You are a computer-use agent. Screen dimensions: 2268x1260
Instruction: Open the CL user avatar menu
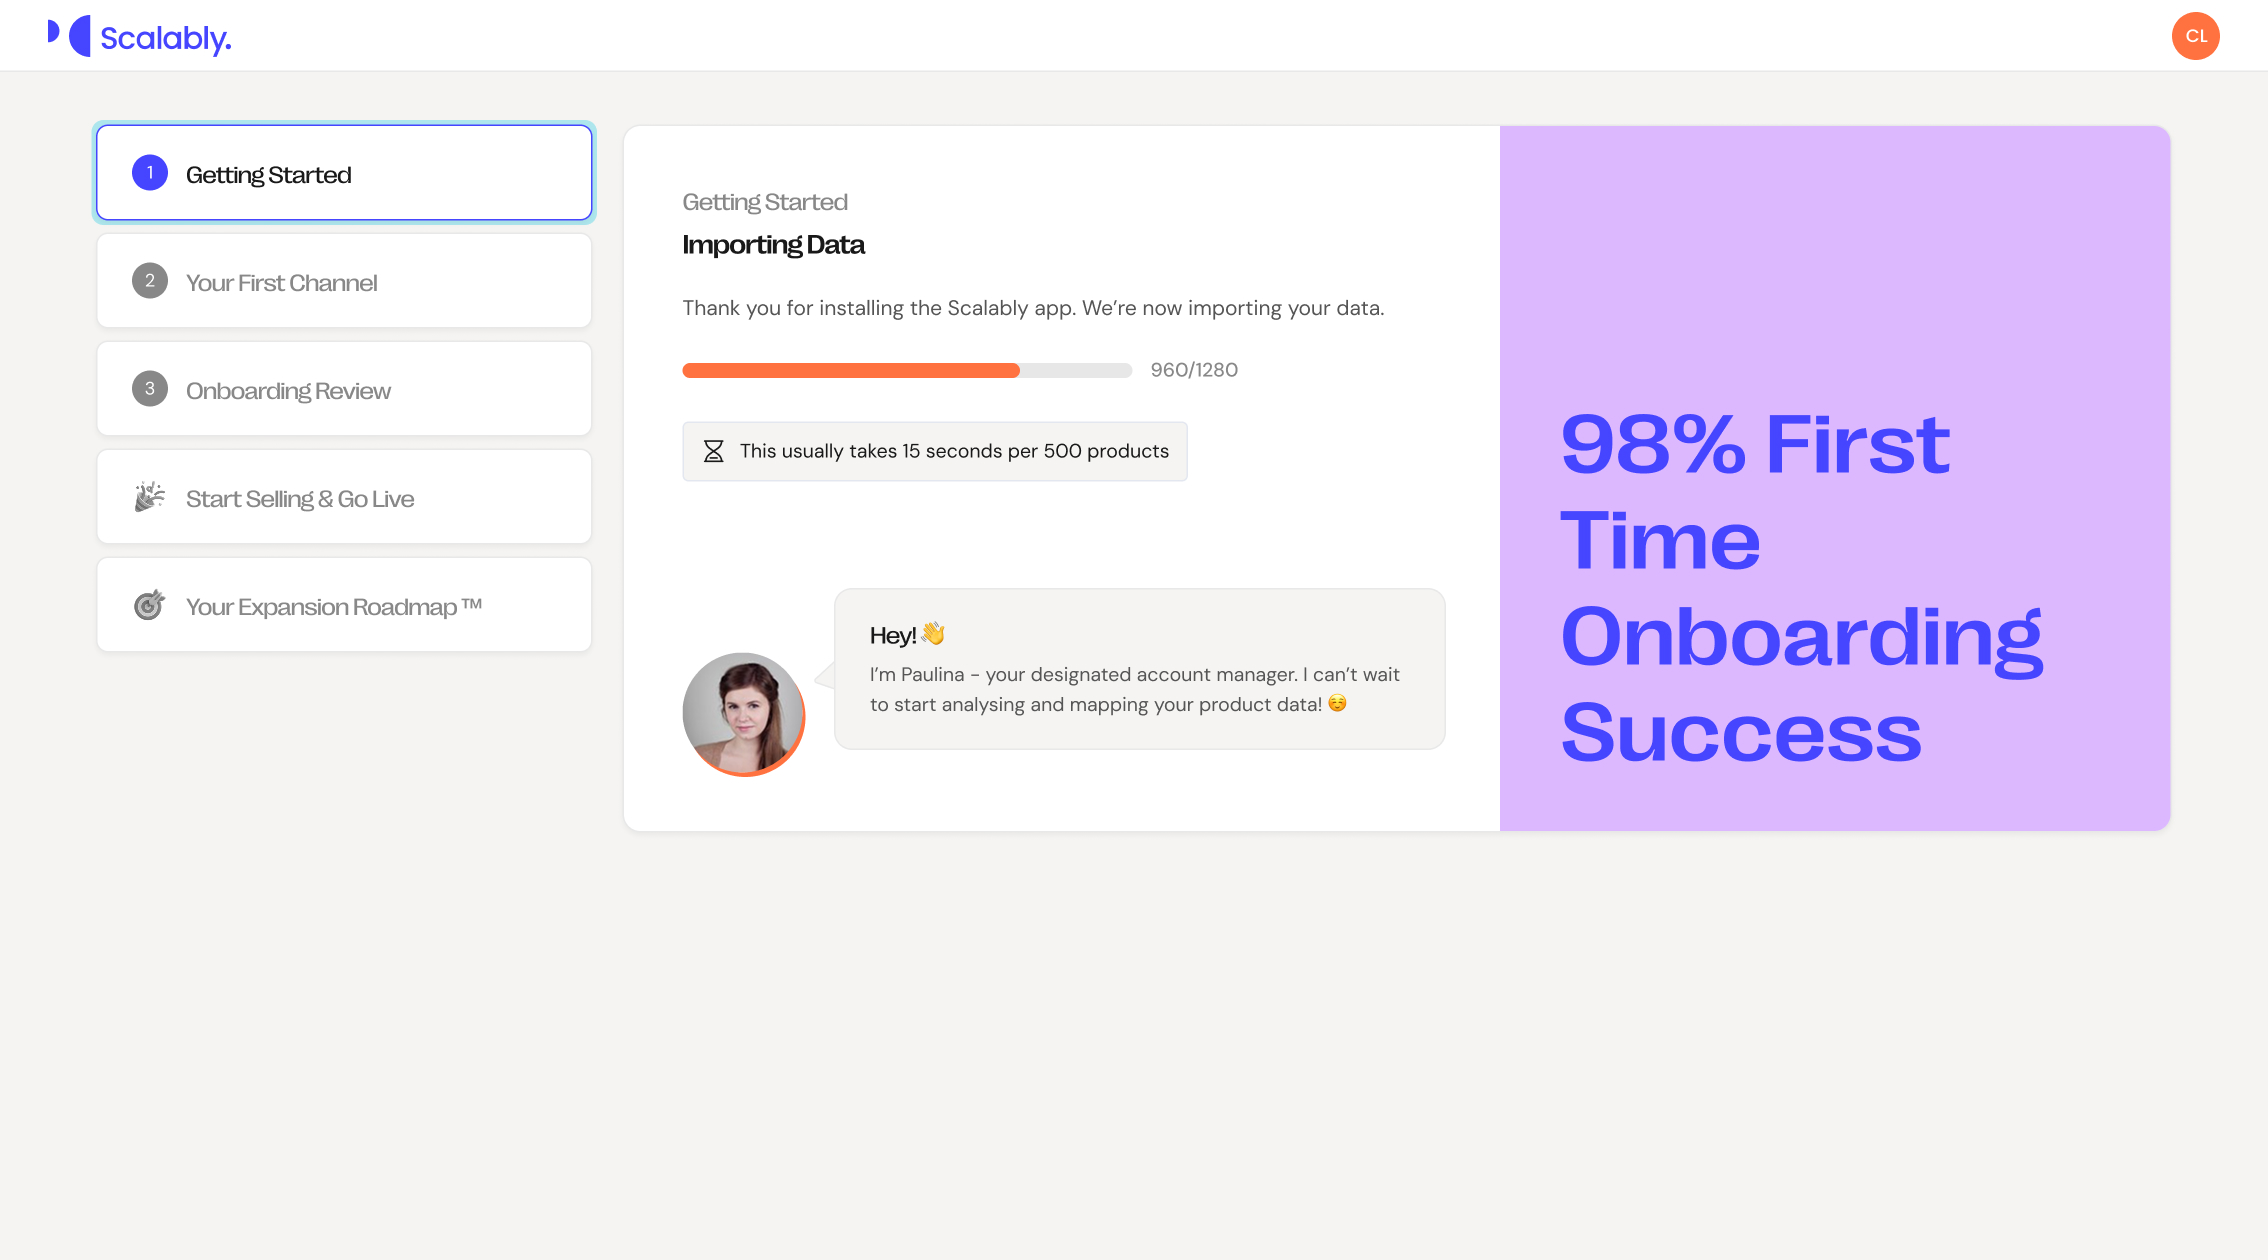point(2195,36)
